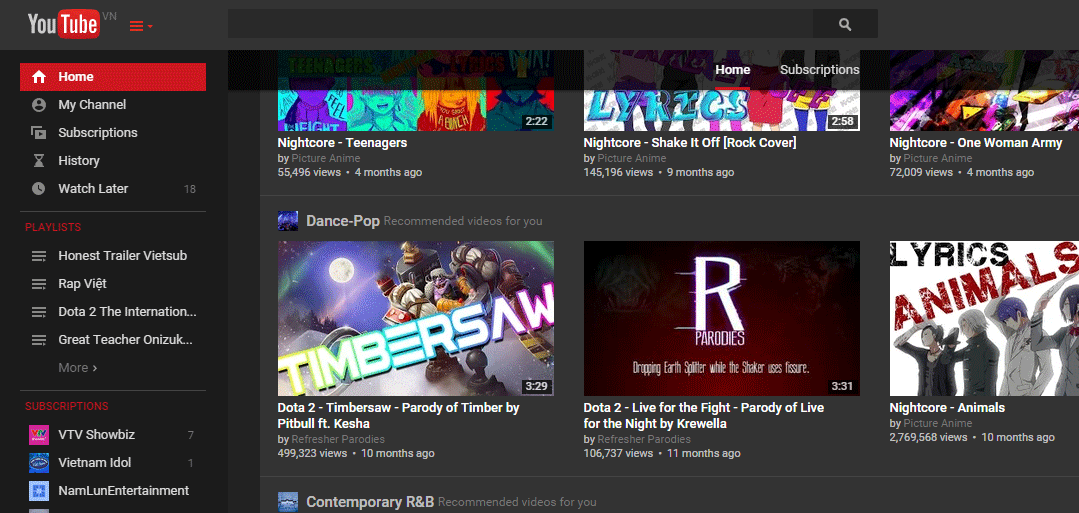Click Picture Anime under Shake It Off
This screenshot has height=513, width=1079.
pyautogui.click(x=632, y=158)
